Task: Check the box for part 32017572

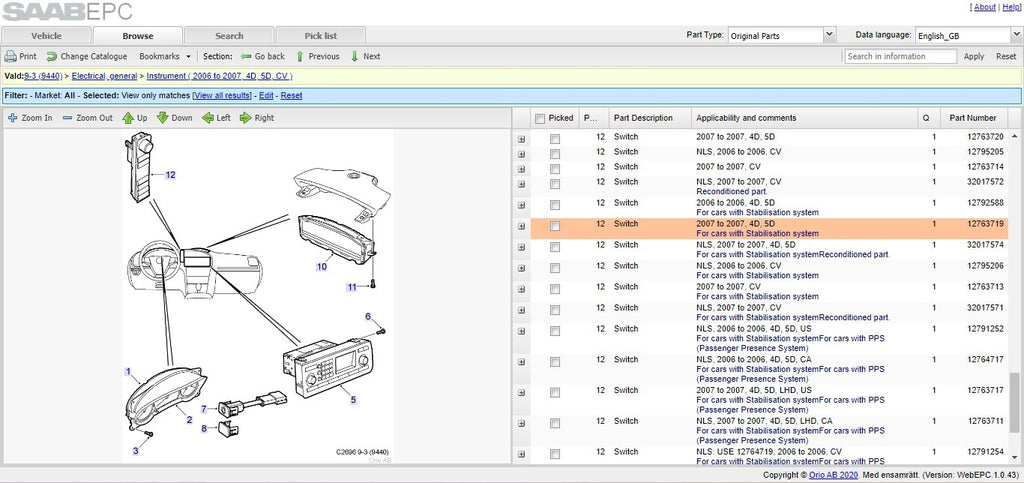Action: click(x=554, y=184)
